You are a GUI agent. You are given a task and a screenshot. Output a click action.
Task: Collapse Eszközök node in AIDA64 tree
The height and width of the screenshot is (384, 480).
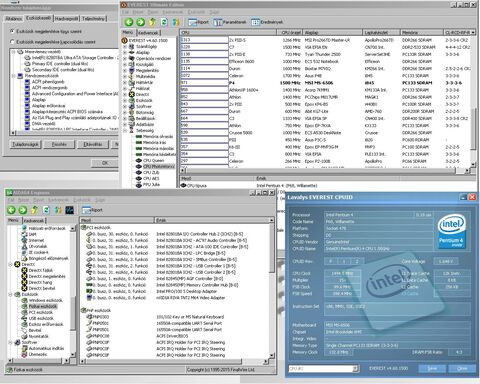pyautogui.click(x=11, y=294)
